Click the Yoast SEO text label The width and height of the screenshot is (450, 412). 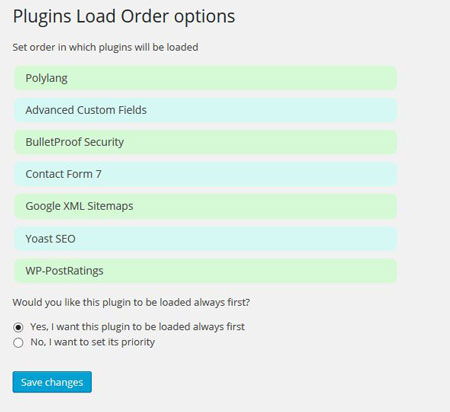50,239
